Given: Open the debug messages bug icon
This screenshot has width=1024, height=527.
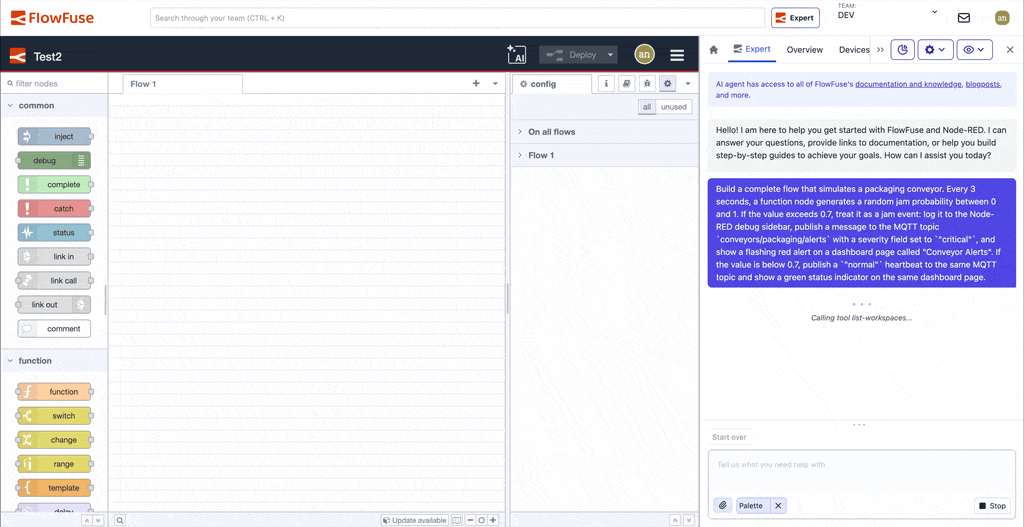Looking at the screenshot, I should 647,84.
